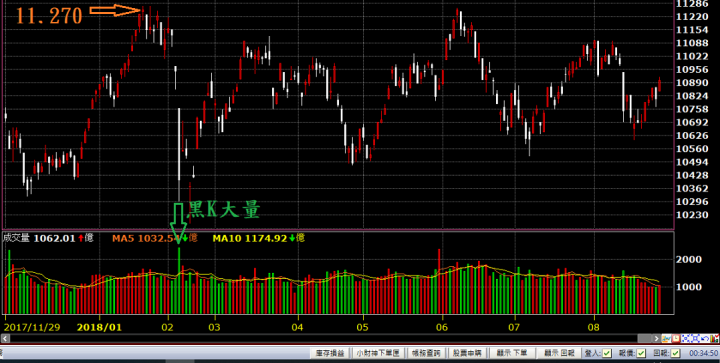Click the mini line-chart icon beside the scrollbar
Screen dimensions: 720x363
tap(667, 338)
